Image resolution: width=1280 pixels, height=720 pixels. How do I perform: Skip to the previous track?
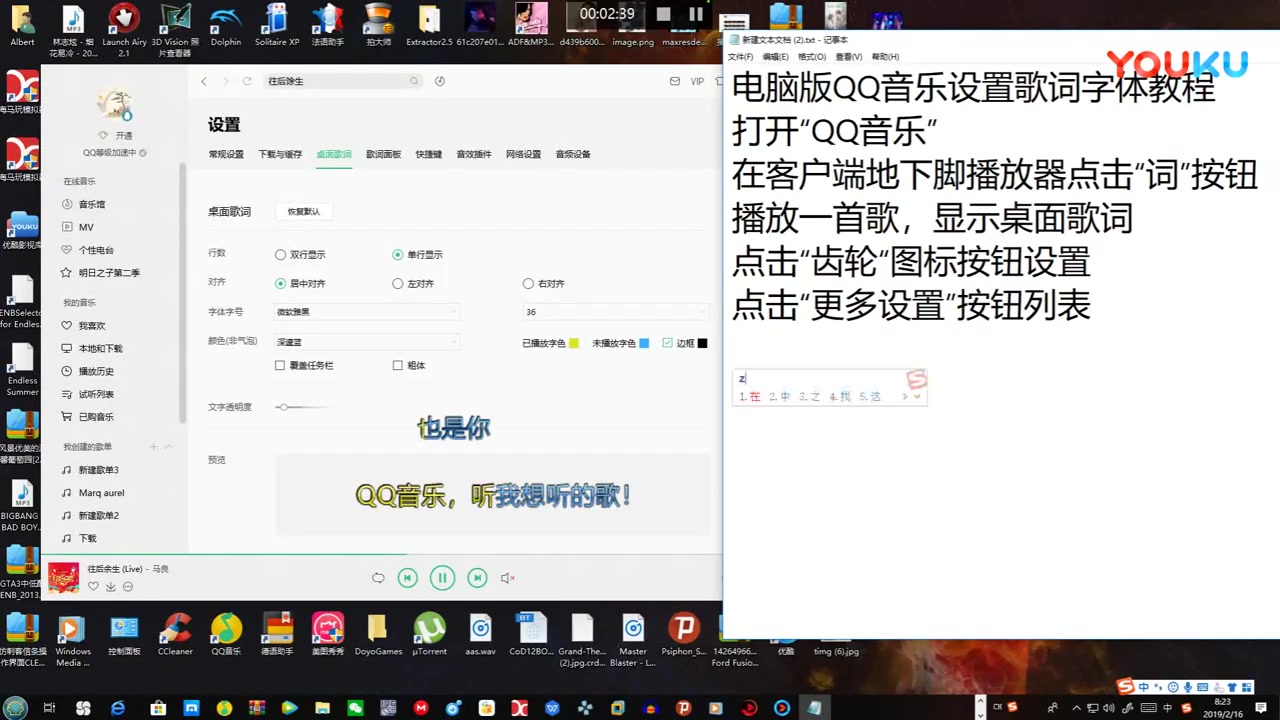click(407, 578)
